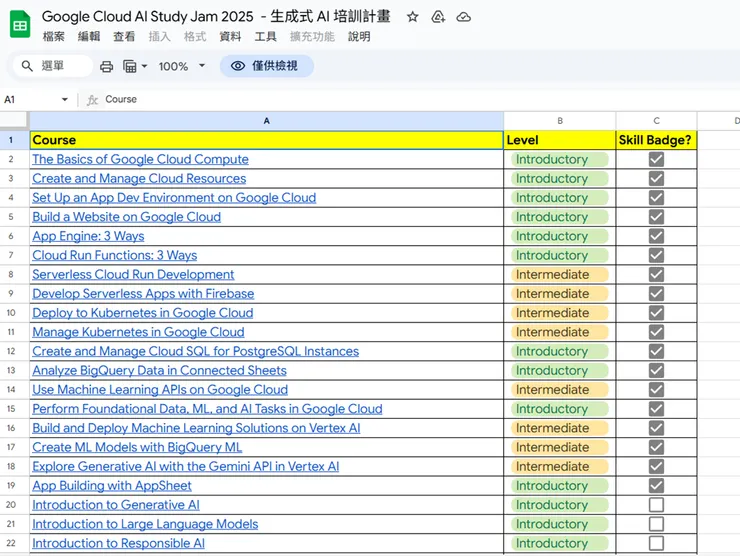
Task: Open Perform Foundational Data, ML, and AI Tasks link
Action: [x=207, y=409]
